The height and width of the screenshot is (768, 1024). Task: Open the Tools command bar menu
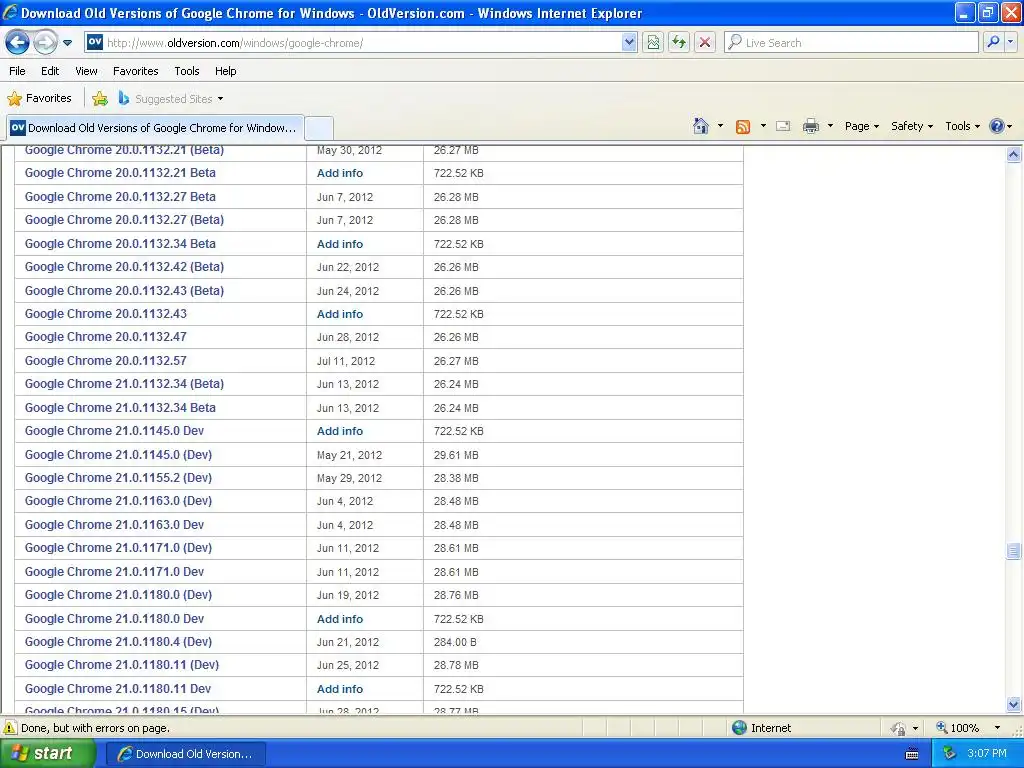click(x=962, y=126)
